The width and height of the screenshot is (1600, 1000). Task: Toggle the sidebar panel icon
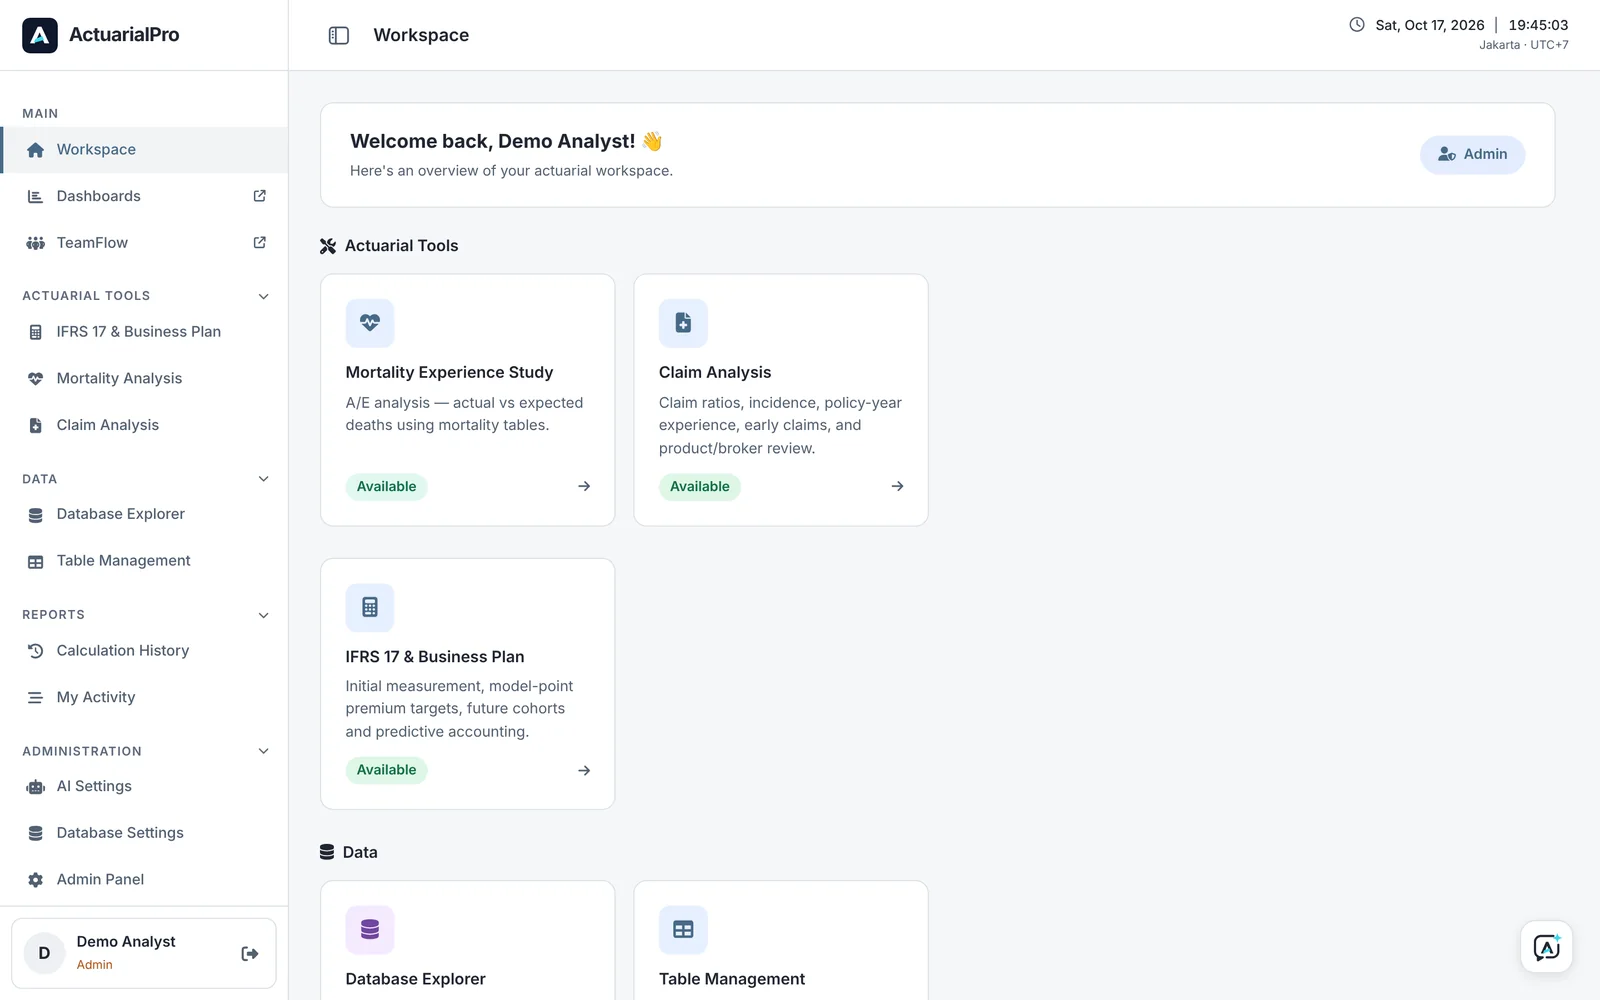point(339,36)
